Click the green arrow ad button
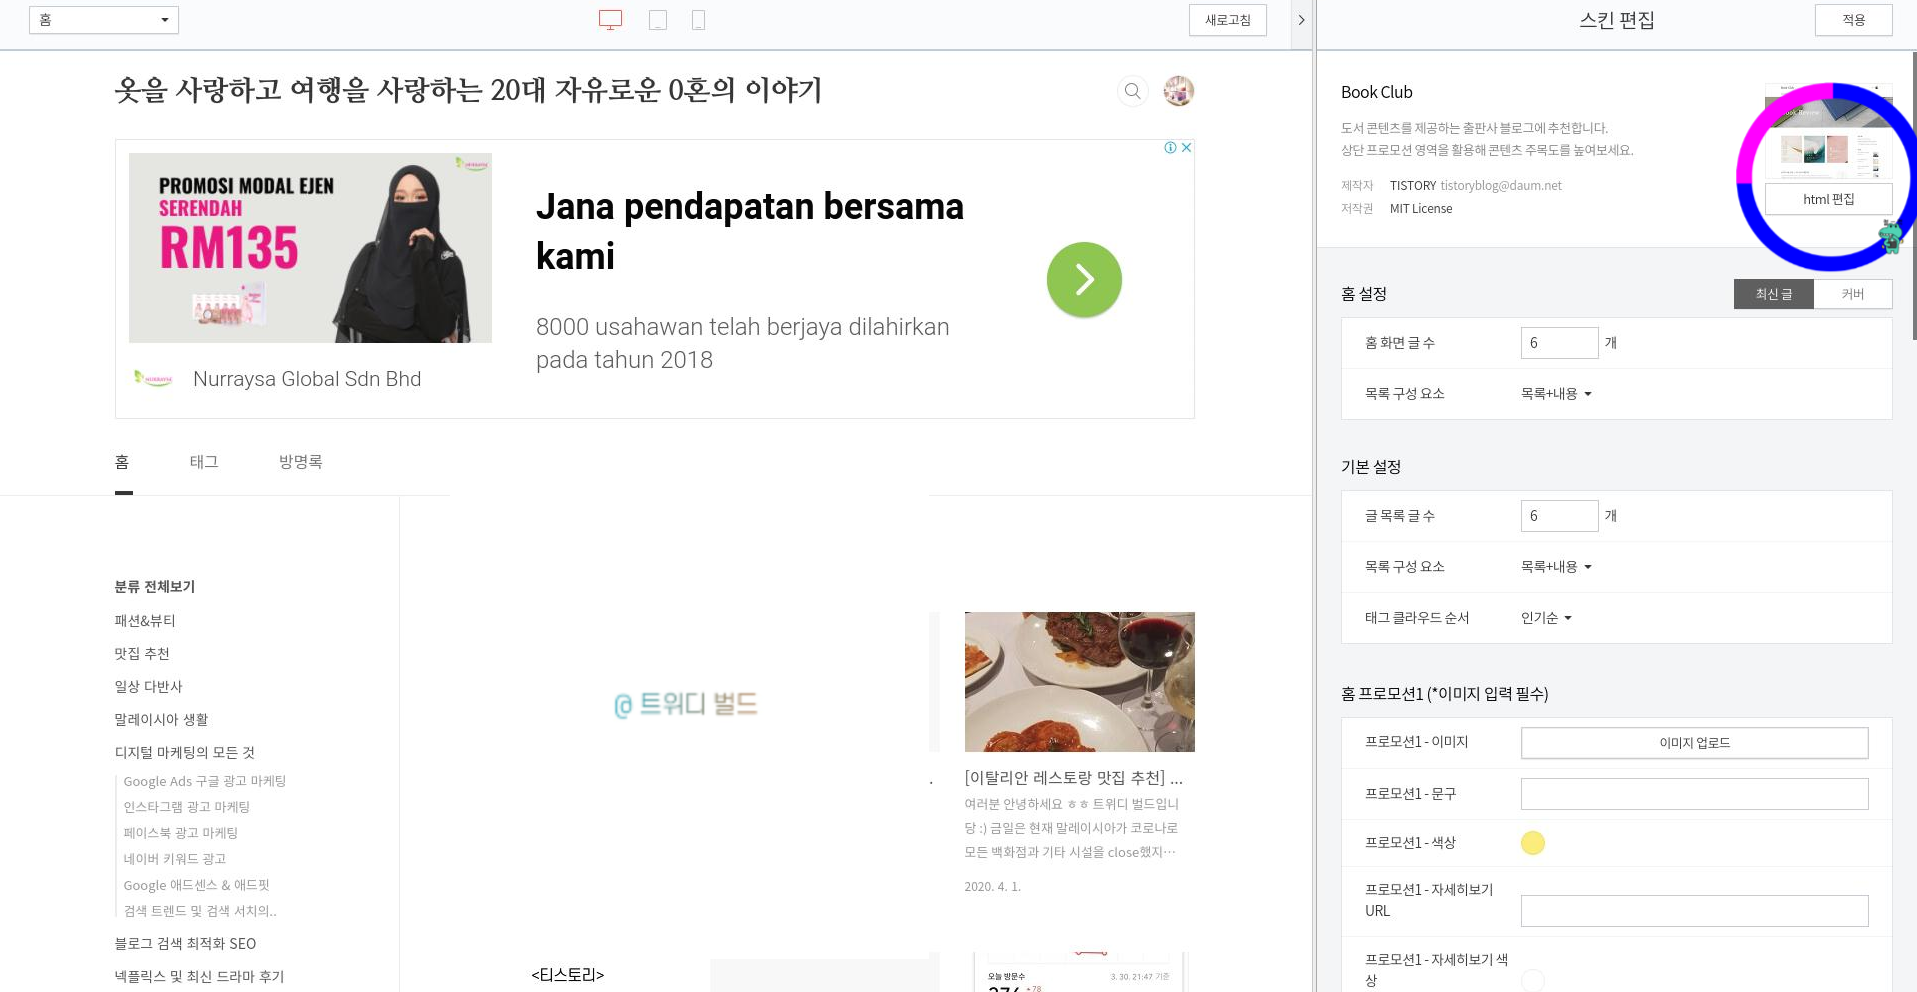The height and width of the screenshot is (992, 1917). 1084,279
